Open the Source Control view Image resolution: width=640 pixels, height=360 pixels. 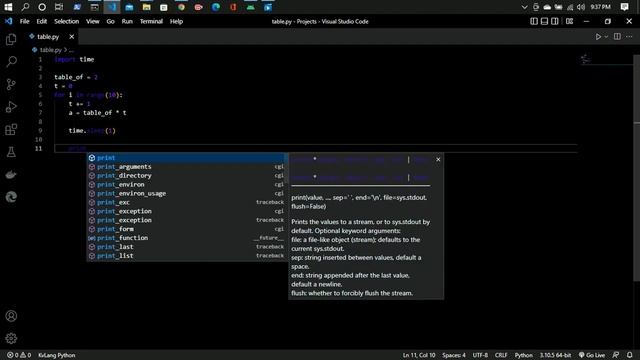tap(11, 84)
